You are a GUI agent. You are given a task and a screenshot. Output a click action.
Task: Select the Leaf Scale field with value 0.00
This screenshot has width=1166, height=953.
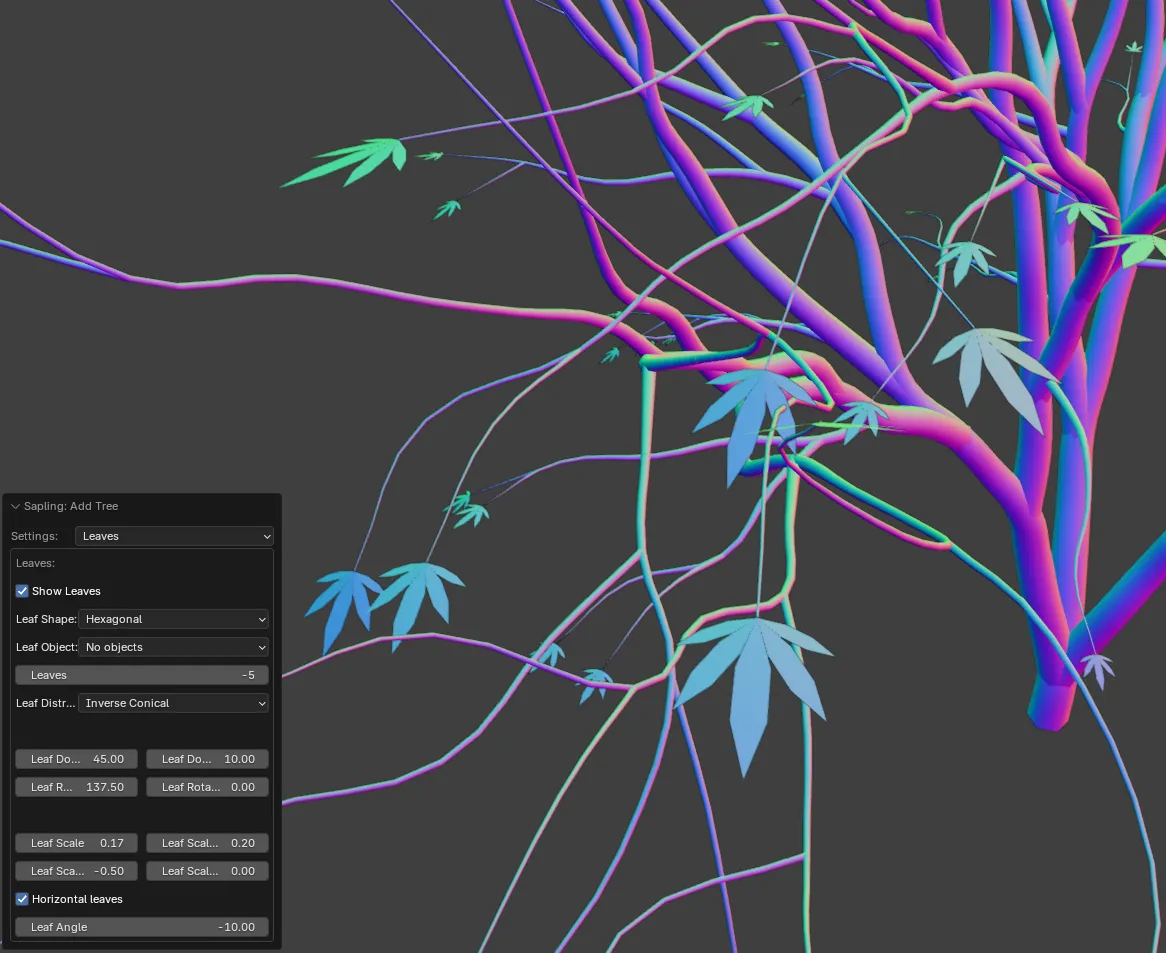pos(207,871)
